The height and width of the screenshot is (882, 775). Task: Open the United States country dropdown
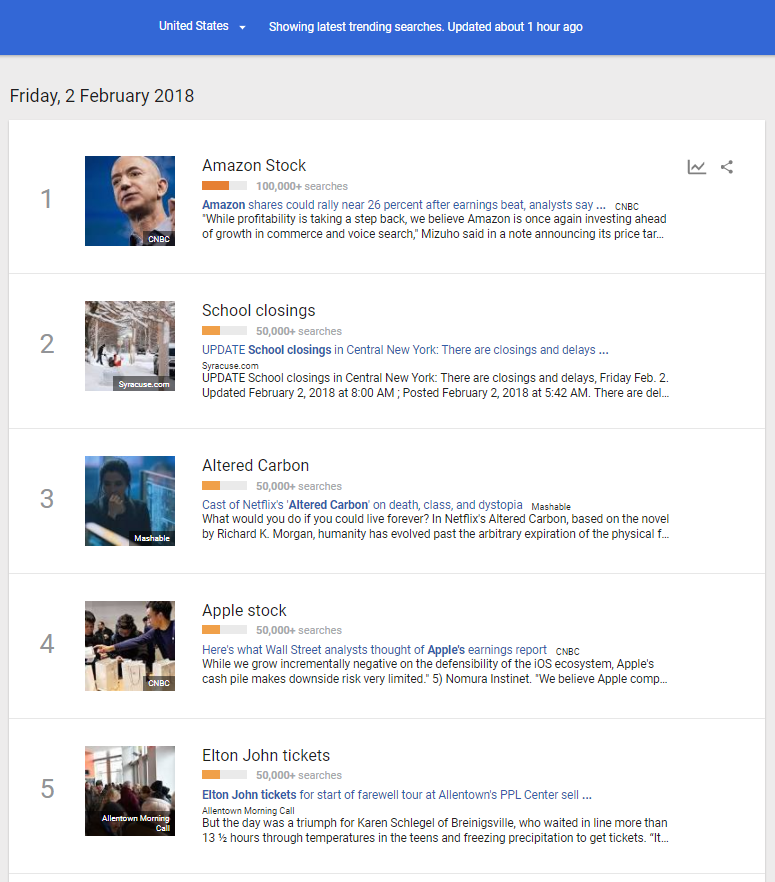[x=194, y=26]
